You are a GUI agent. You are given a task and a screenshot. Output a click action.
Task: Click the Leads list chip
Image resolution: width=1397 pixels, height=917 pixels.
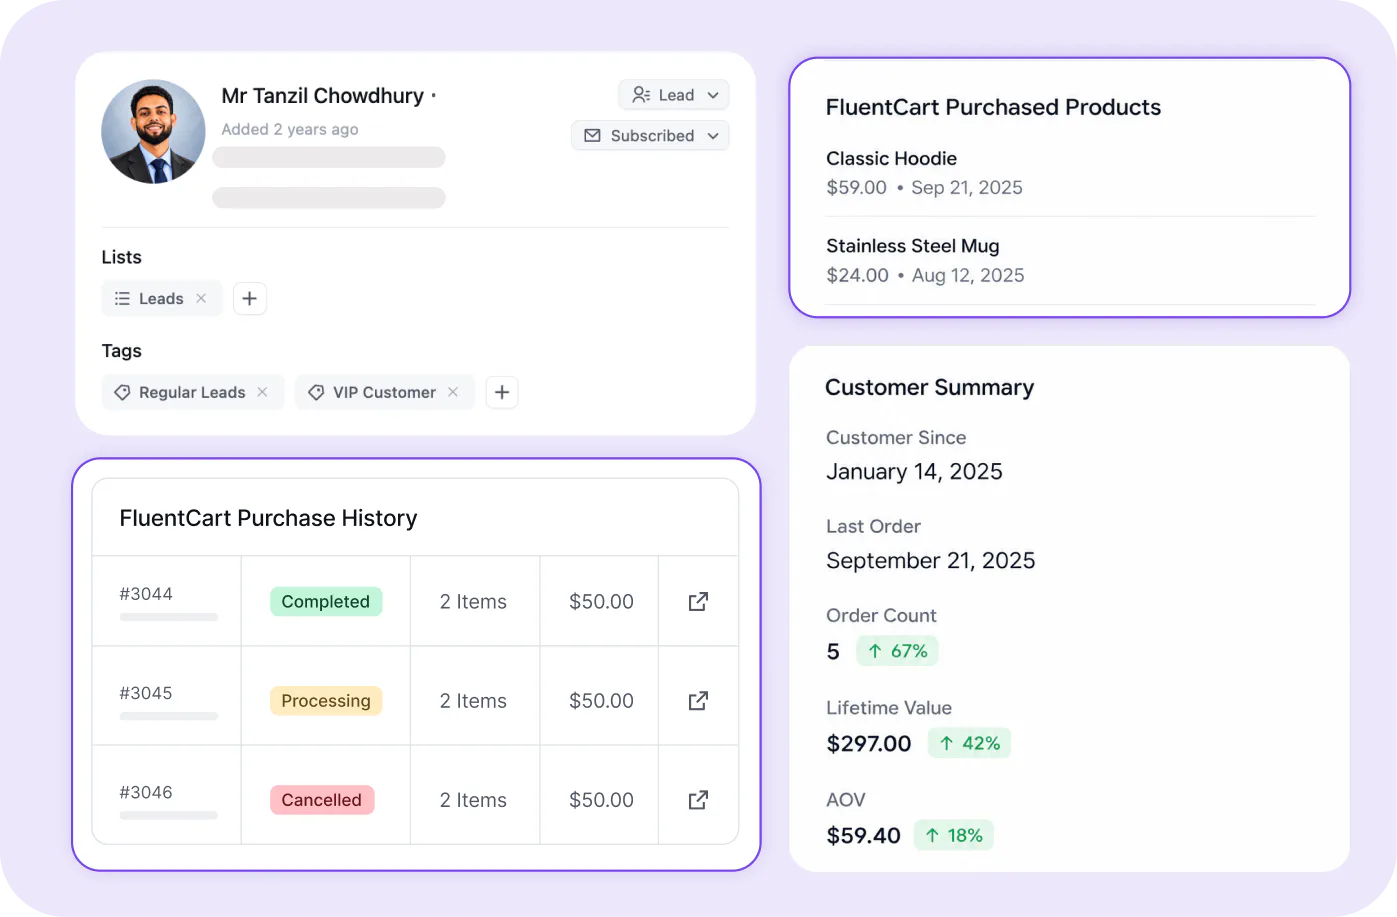161,298
